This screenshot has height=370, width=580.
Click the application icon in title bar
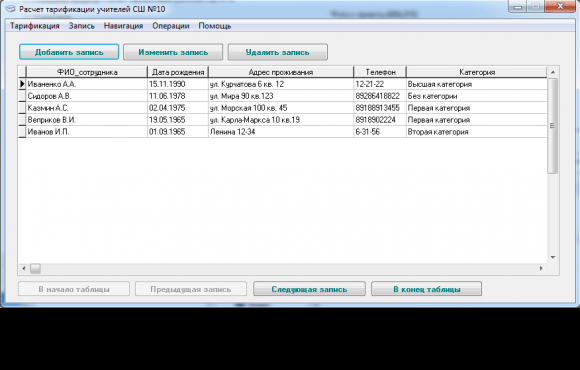(x=10, y=9)
